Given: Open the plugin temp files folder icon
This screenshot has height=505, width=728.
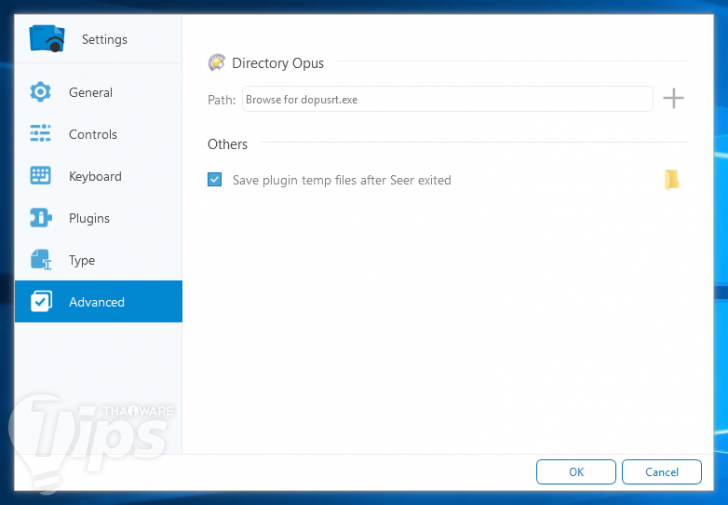Looking at the screenshot, I should 672,180.
